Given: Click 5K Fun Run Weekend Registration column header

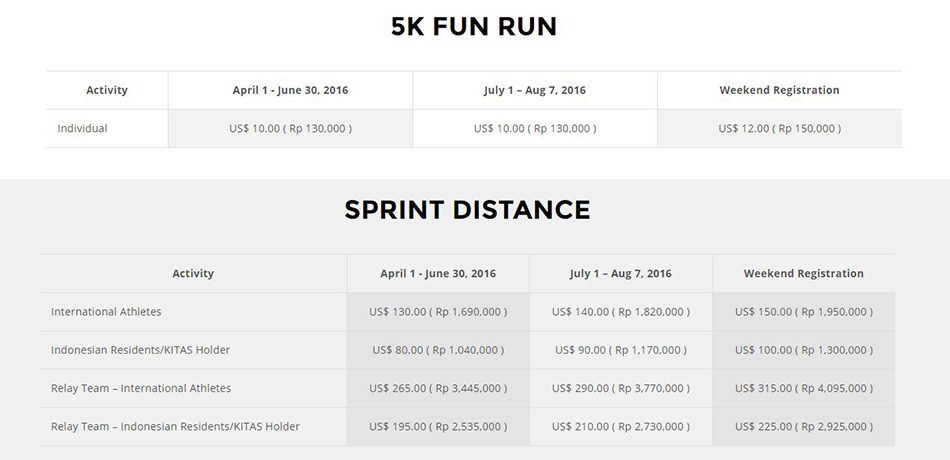Looking at the screenshot, I should 779,90.
